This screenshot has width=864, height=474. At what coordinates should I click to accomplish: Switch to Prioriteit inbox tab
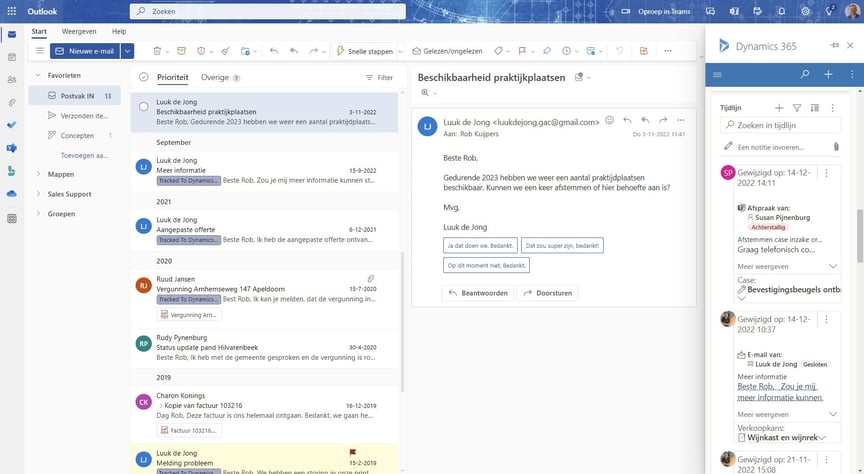click(172, 77)
